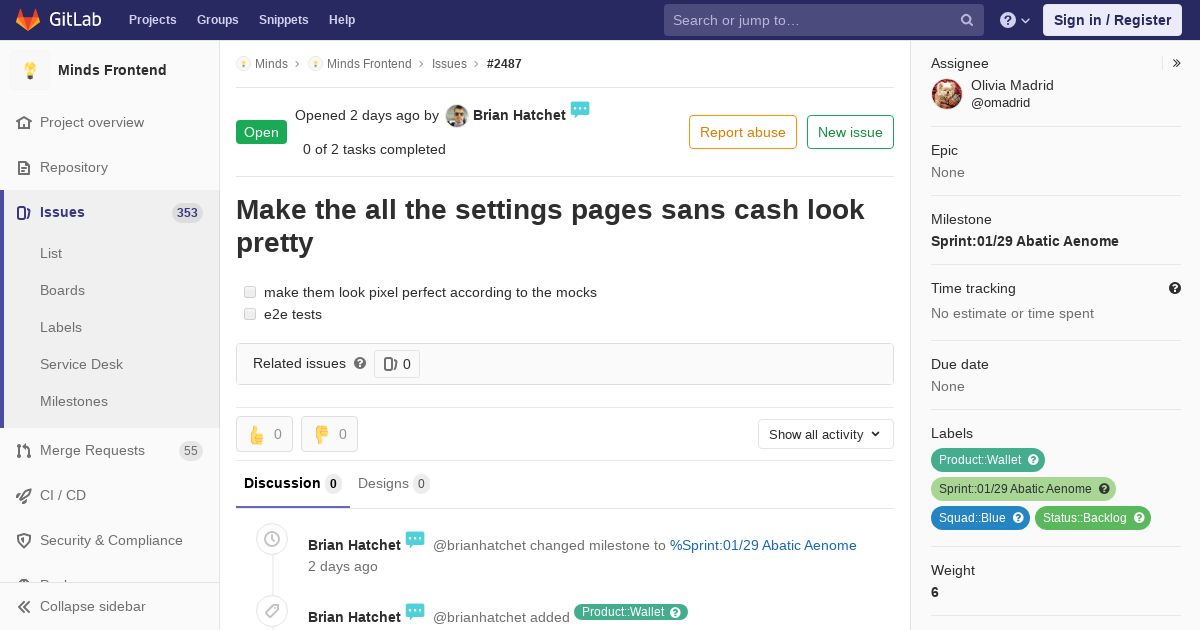Image resolution: width=1200 pixels, height=630 pixels.
Task: Give a thumbs down reaction
Action: (329, 434)
